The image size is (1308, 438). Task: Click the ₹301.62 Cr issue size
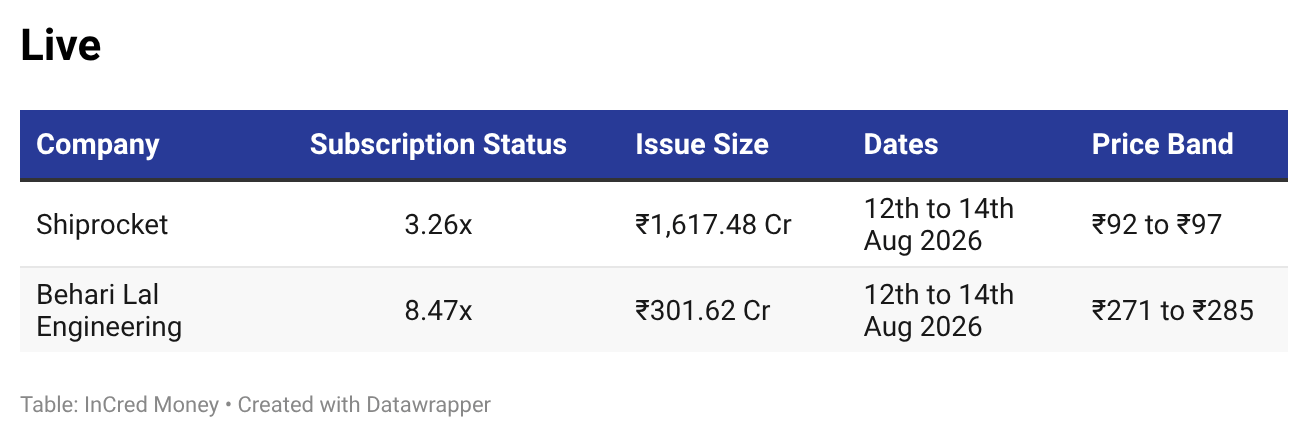pos(702,310)
